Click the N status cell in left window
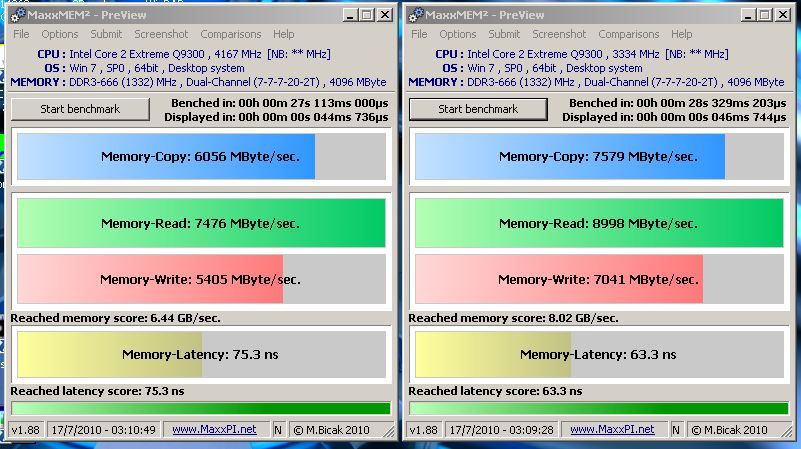This screenshot has width=801, height=449. [278, 430]
